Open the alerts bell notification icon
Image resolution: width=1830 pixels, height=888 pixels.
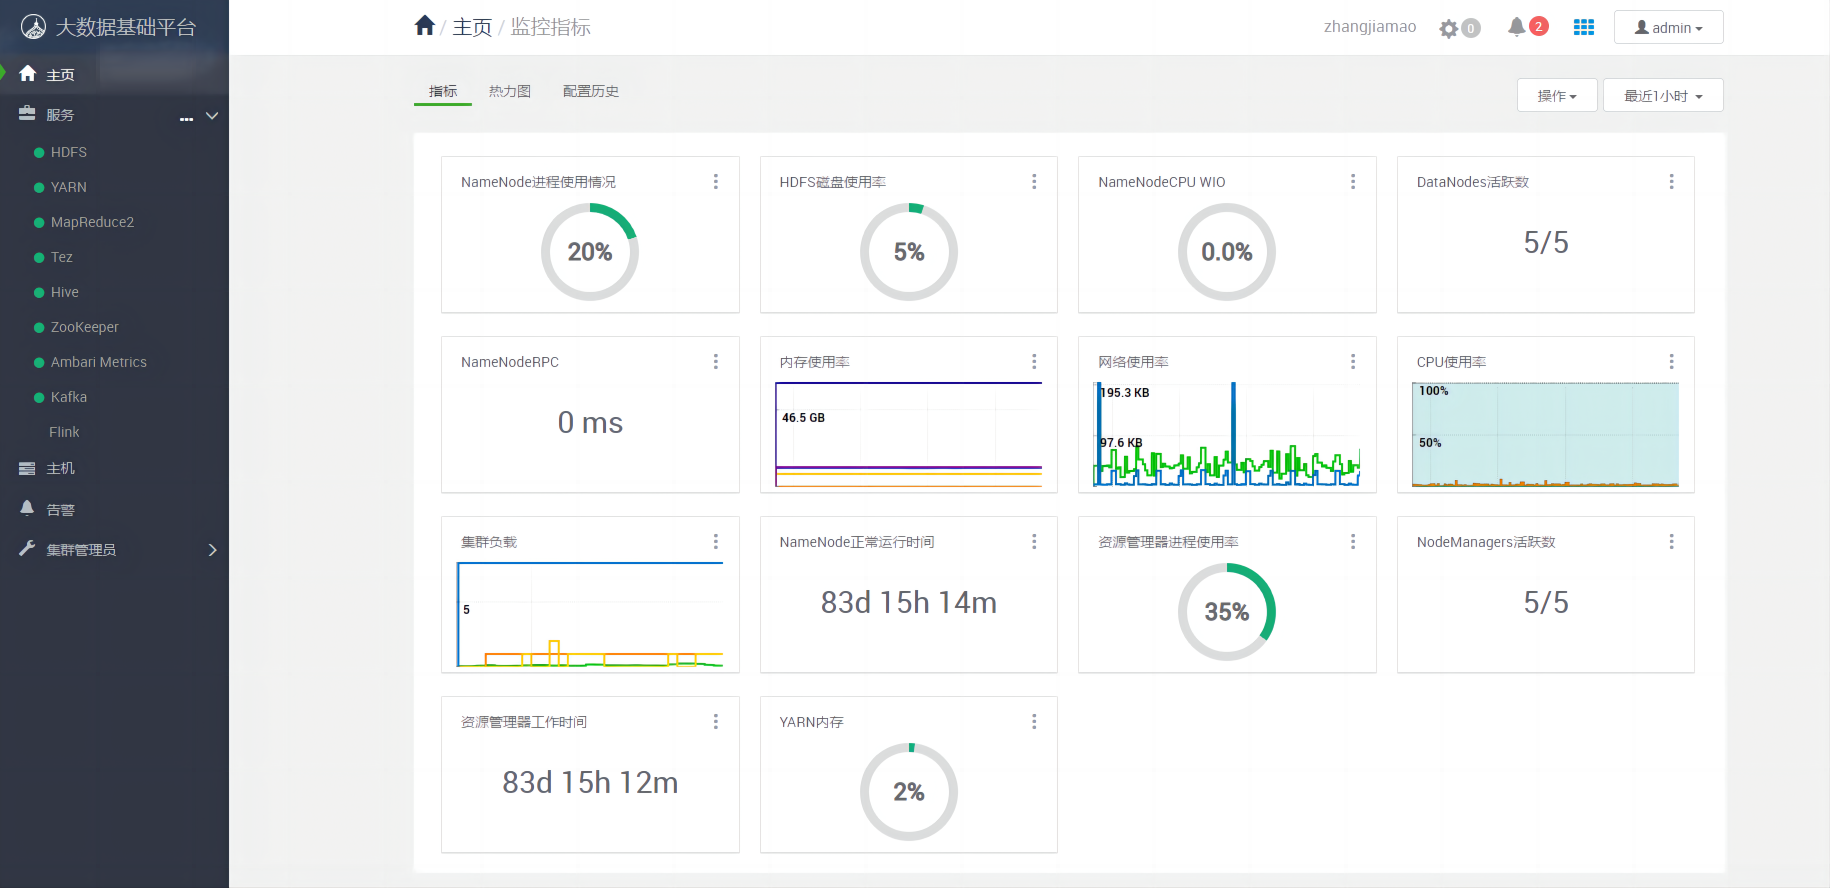1517,27
